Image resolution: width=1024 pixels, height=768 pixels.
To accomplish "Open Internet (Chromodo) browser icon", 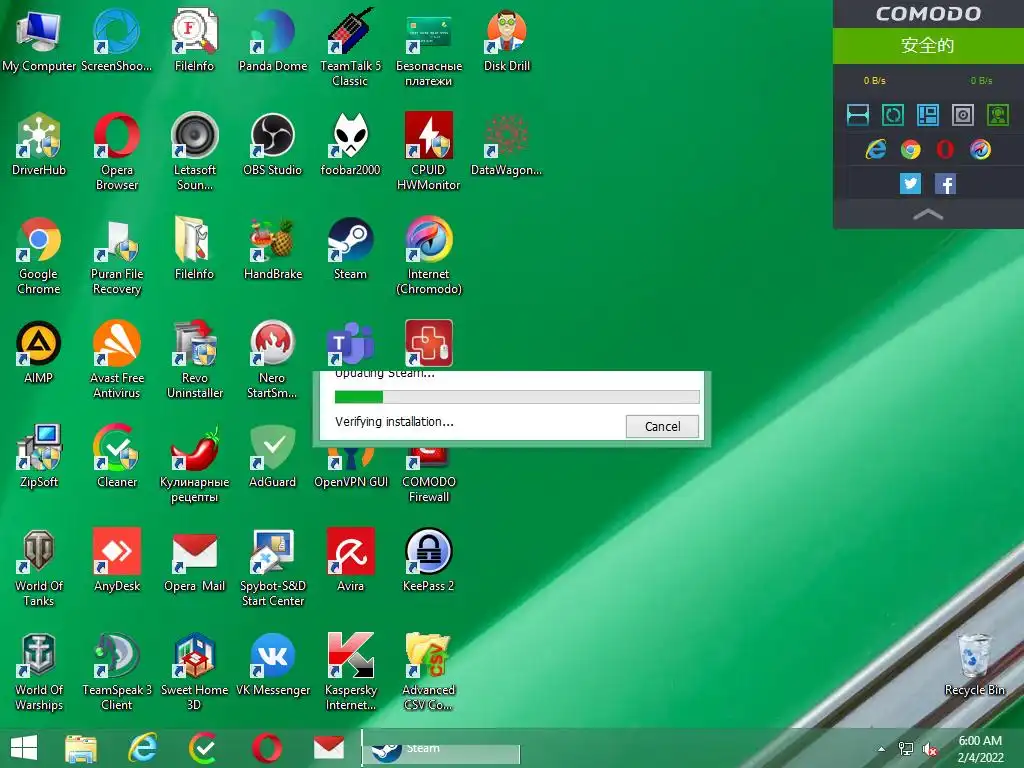I will click(x=428, y=255).
